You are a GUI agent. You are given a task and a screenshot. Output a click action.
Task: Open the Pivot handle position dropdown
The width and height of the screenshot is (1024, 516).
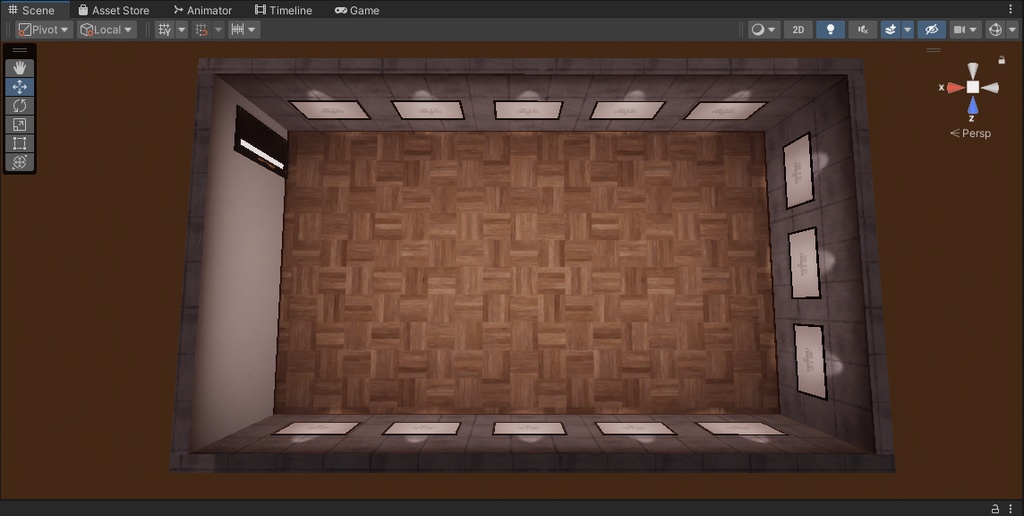coord(44,29)
